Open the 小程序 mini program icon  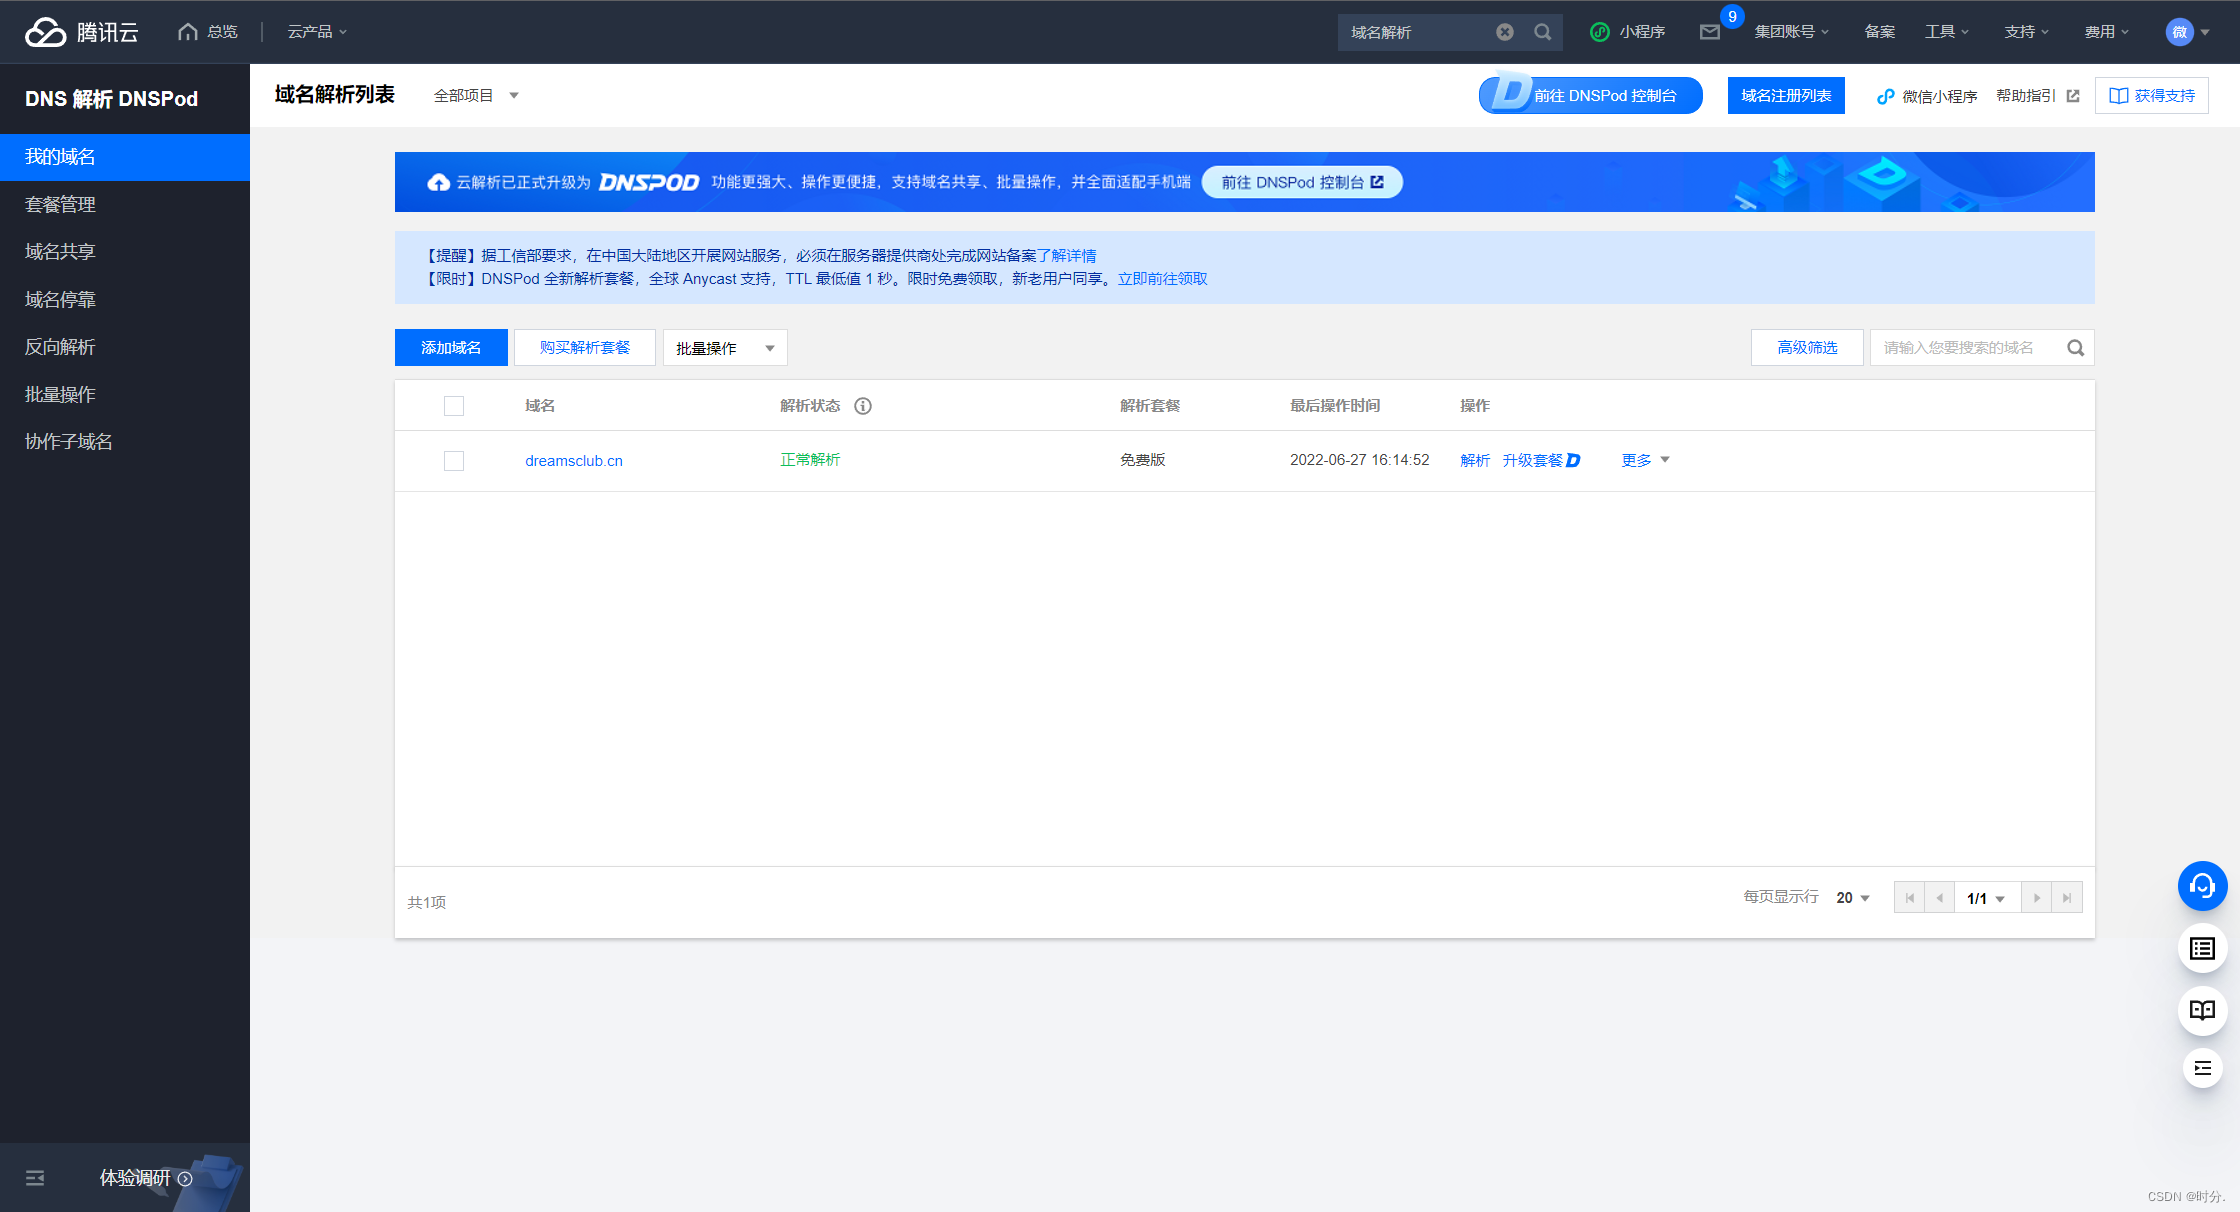click(x=1600, y=32)
